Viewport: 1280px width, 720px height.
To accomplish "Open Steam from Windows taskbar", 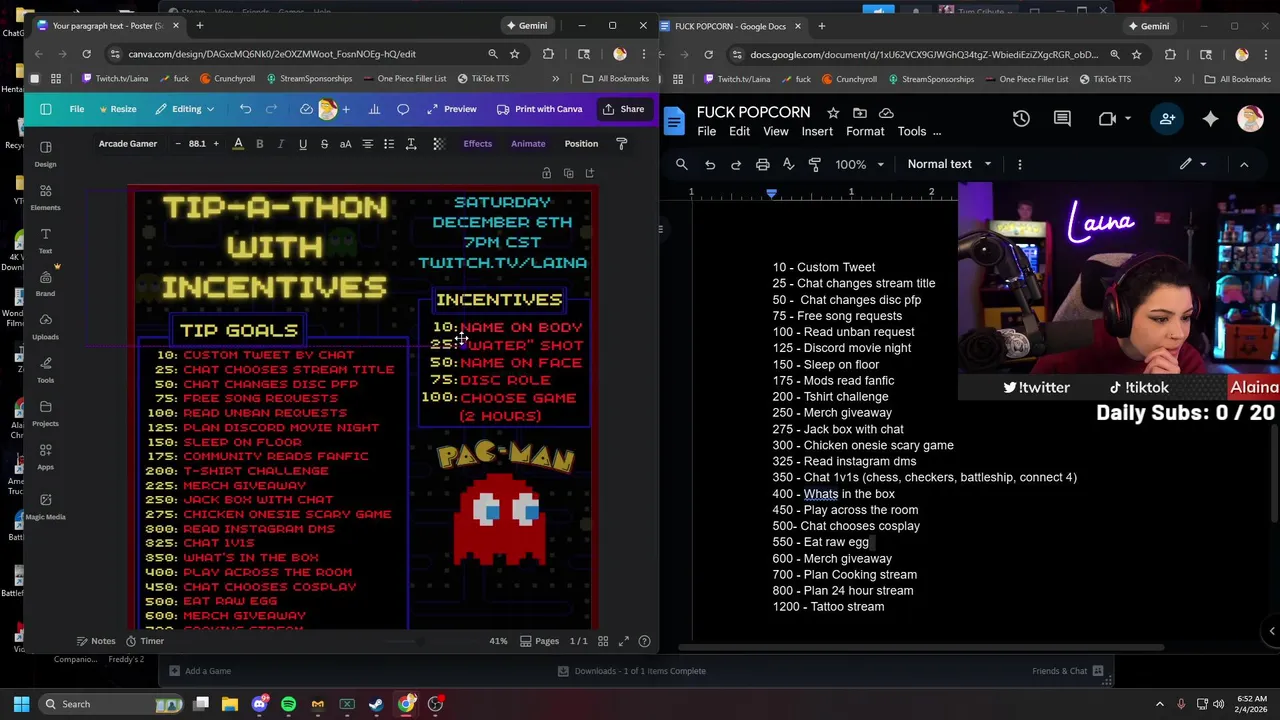I will coord(376,704).
